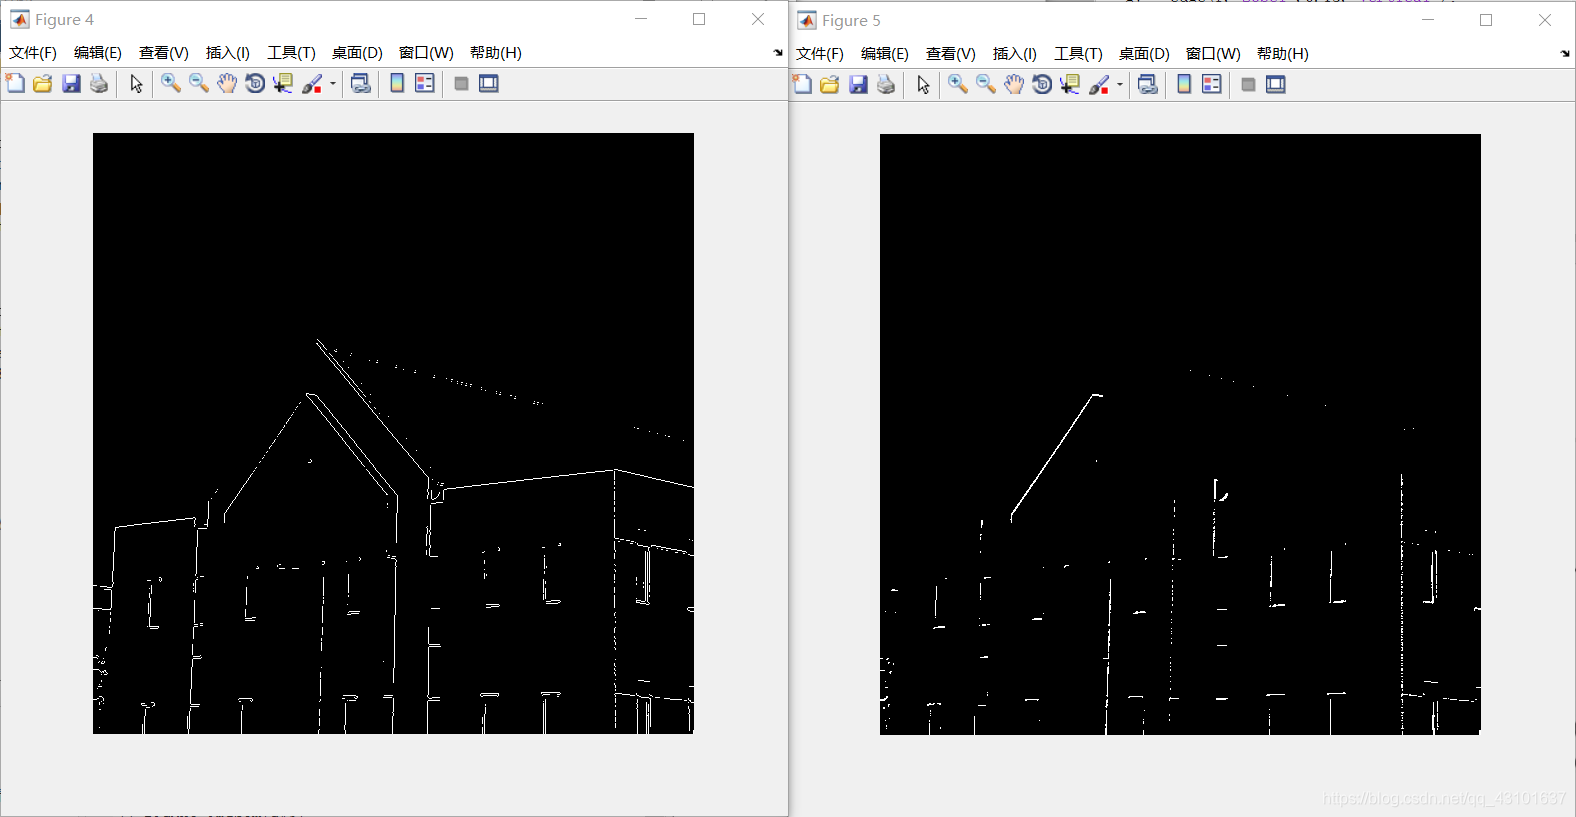This screenshot has height=817, width=1576.
Task: Open 插入(I) menu in Figure 5
Action: coord(1015,54)
